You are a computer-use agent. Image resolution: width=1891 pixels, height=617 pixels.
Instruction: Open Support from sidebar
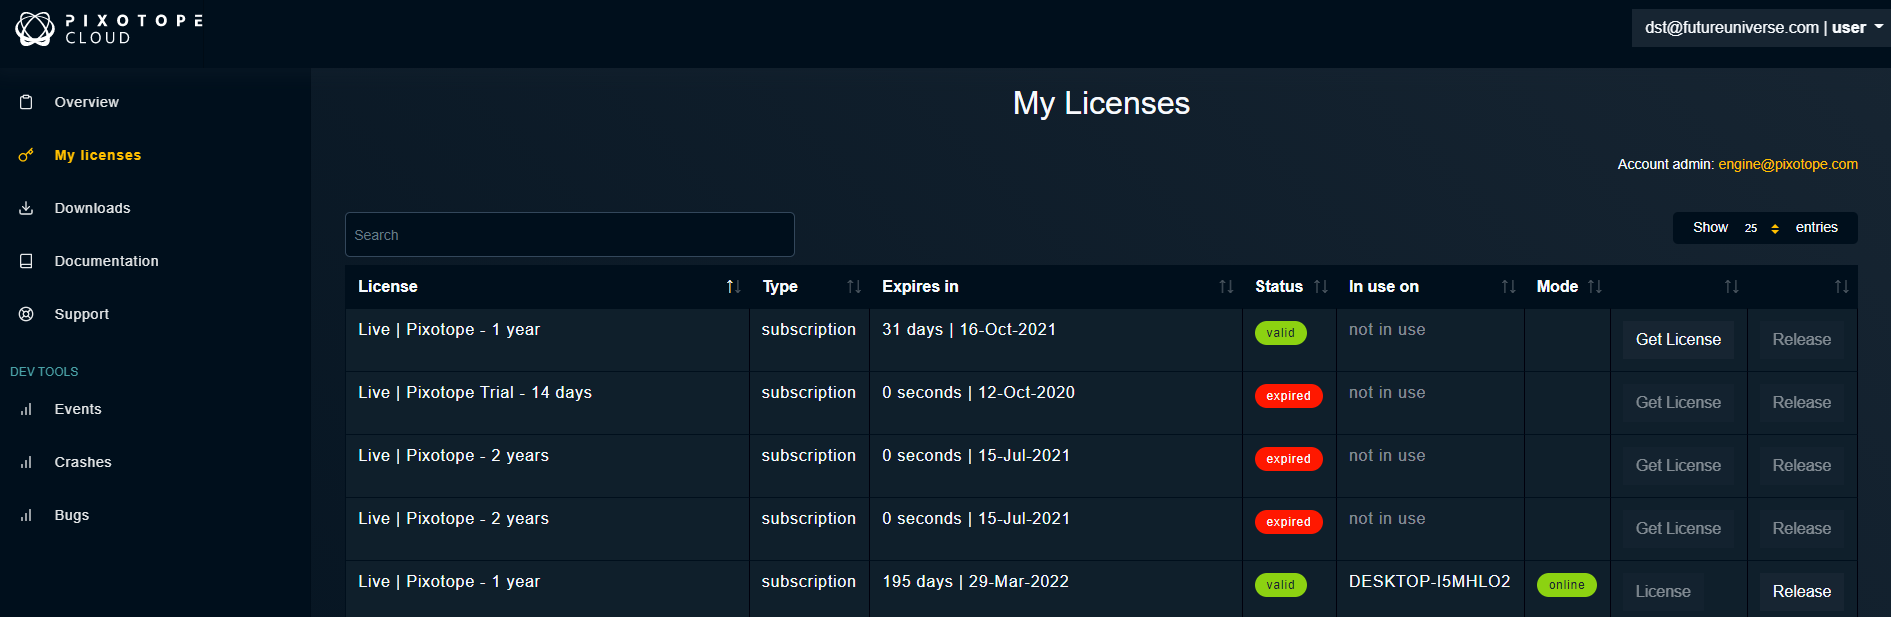point(82,314)
